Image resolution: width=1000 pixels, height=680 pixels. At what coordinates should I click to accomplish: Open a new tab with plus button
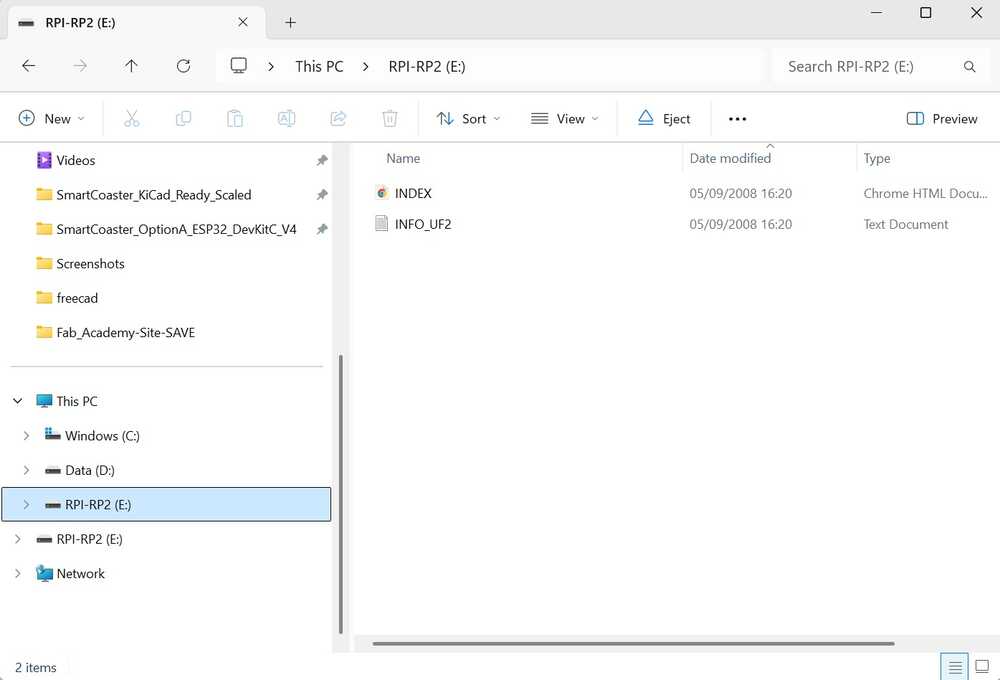pos(290,22)
